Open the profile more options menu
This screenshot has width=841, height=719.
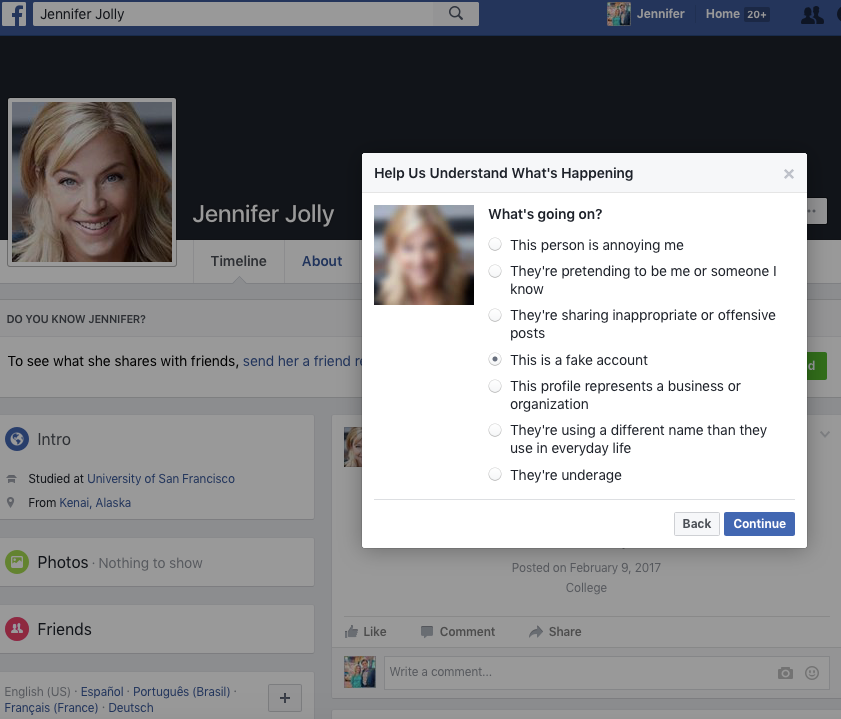812,210
